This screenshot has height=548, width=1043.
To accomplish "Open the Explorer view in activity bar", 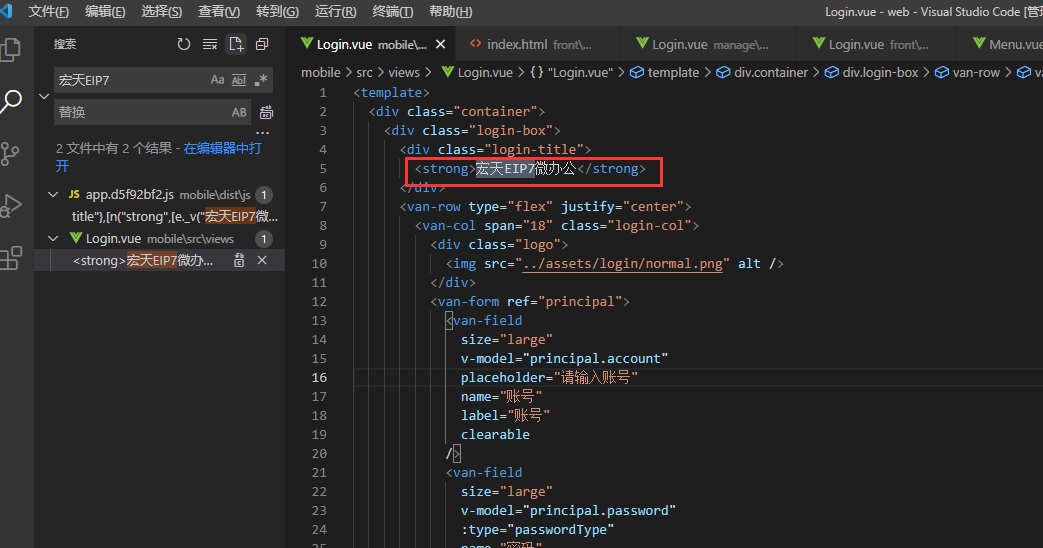I will 12,49.
